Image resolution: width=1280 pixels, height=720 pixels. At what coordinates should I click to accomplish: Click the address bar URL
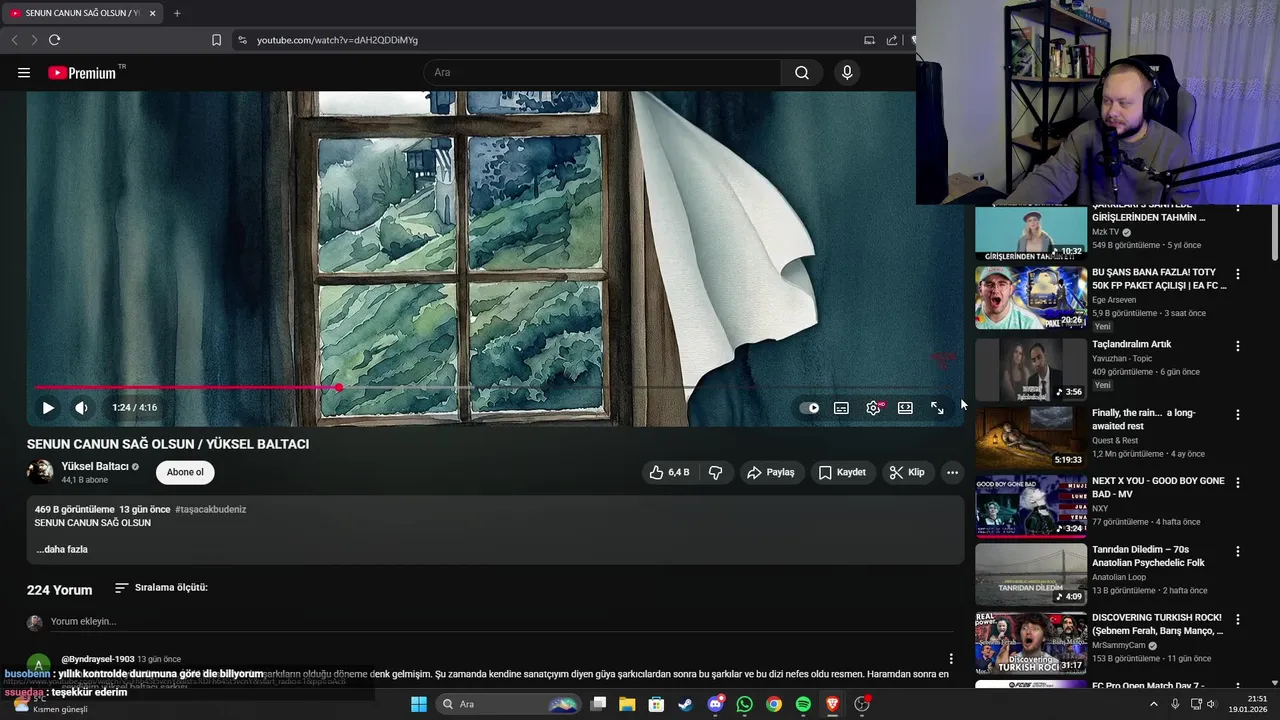coord(337,40)
